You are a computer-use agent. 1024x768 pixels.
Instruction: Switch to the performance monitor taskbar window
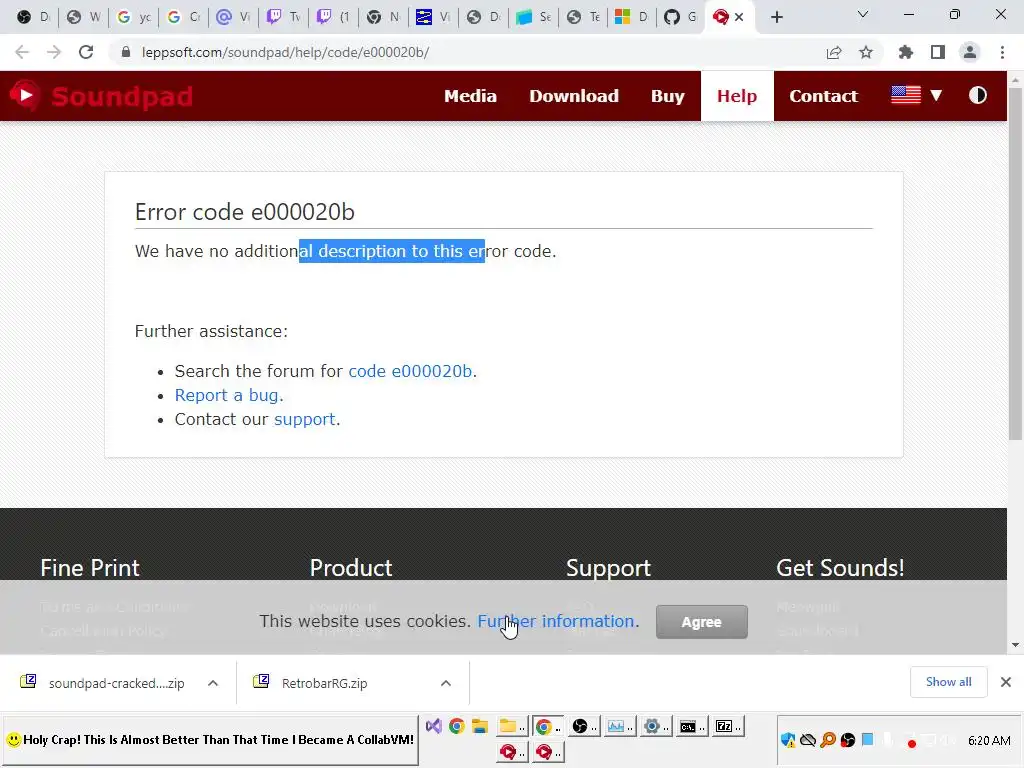coord(619,726)
